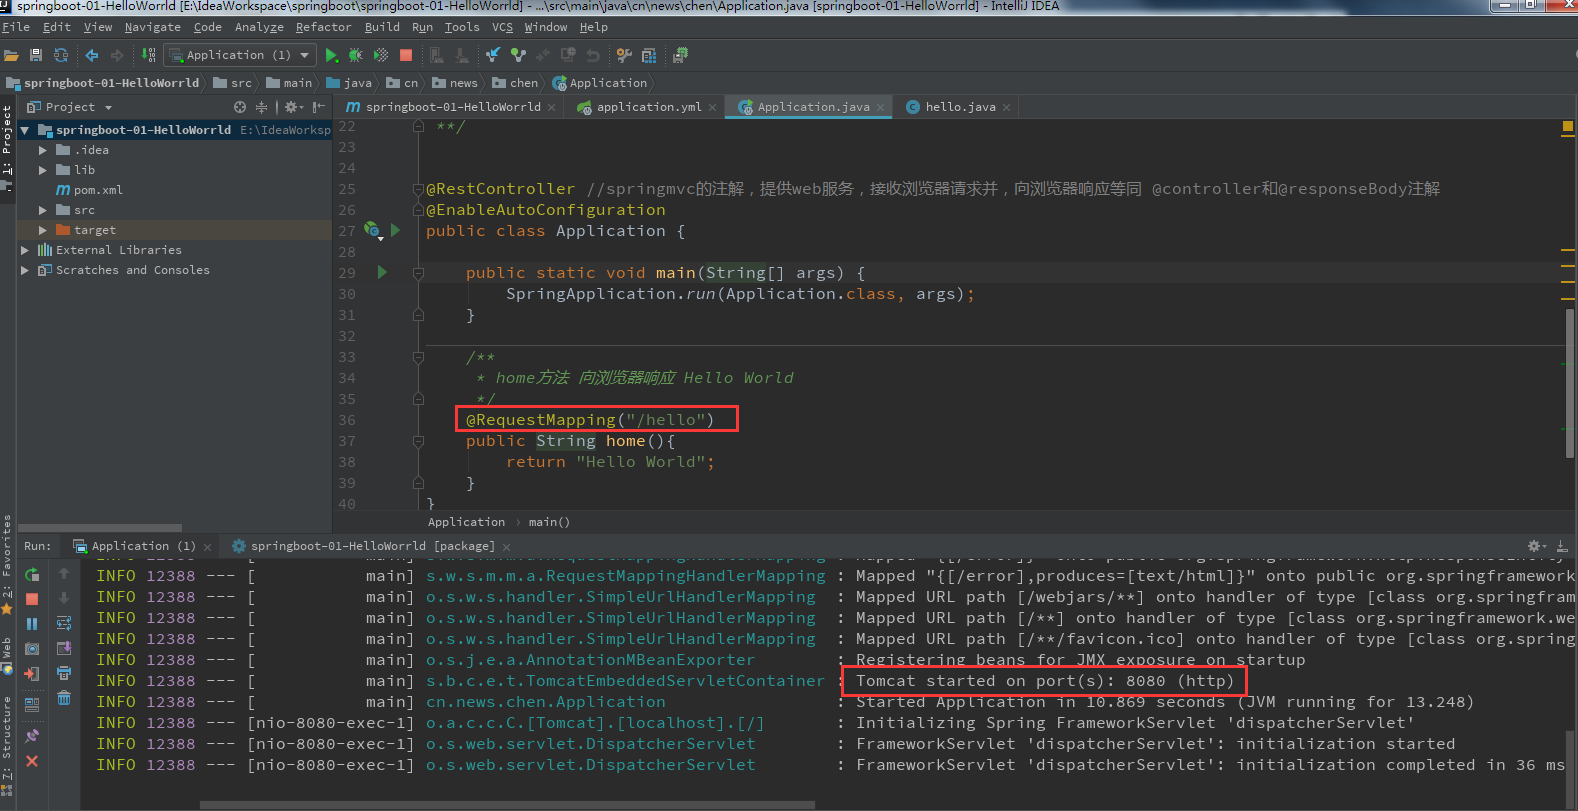
Task: Collapse all in the Project panel header
Action: click(261, 107)
